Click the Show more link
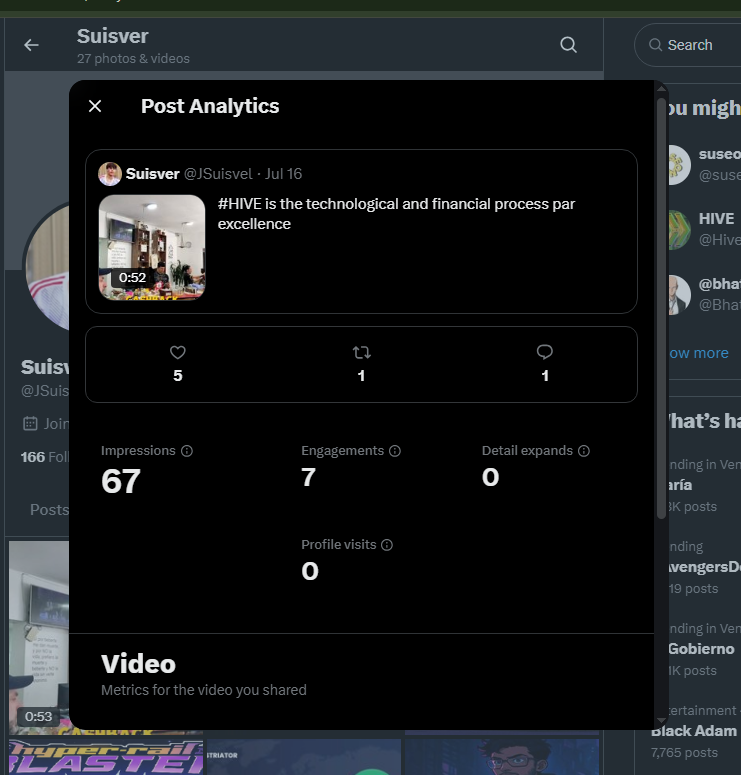Screen dimensions: 741x775 click(x=698, y=353)
